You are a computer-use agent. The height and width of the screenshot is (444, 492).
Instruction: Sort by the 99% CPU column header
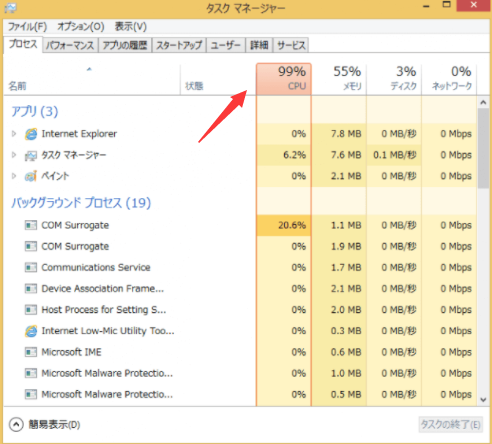tap(284, 79)
